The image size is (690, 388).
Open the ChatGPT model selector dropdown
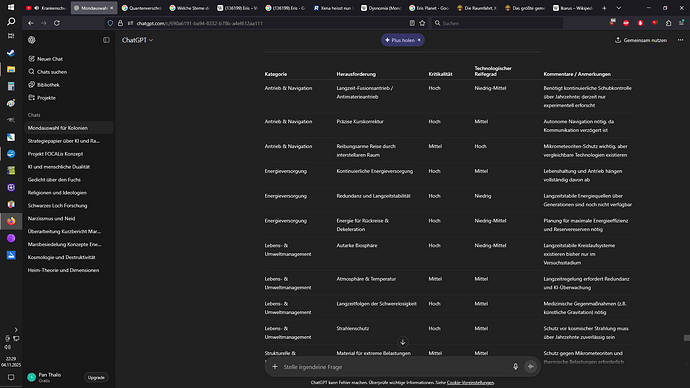137,40
